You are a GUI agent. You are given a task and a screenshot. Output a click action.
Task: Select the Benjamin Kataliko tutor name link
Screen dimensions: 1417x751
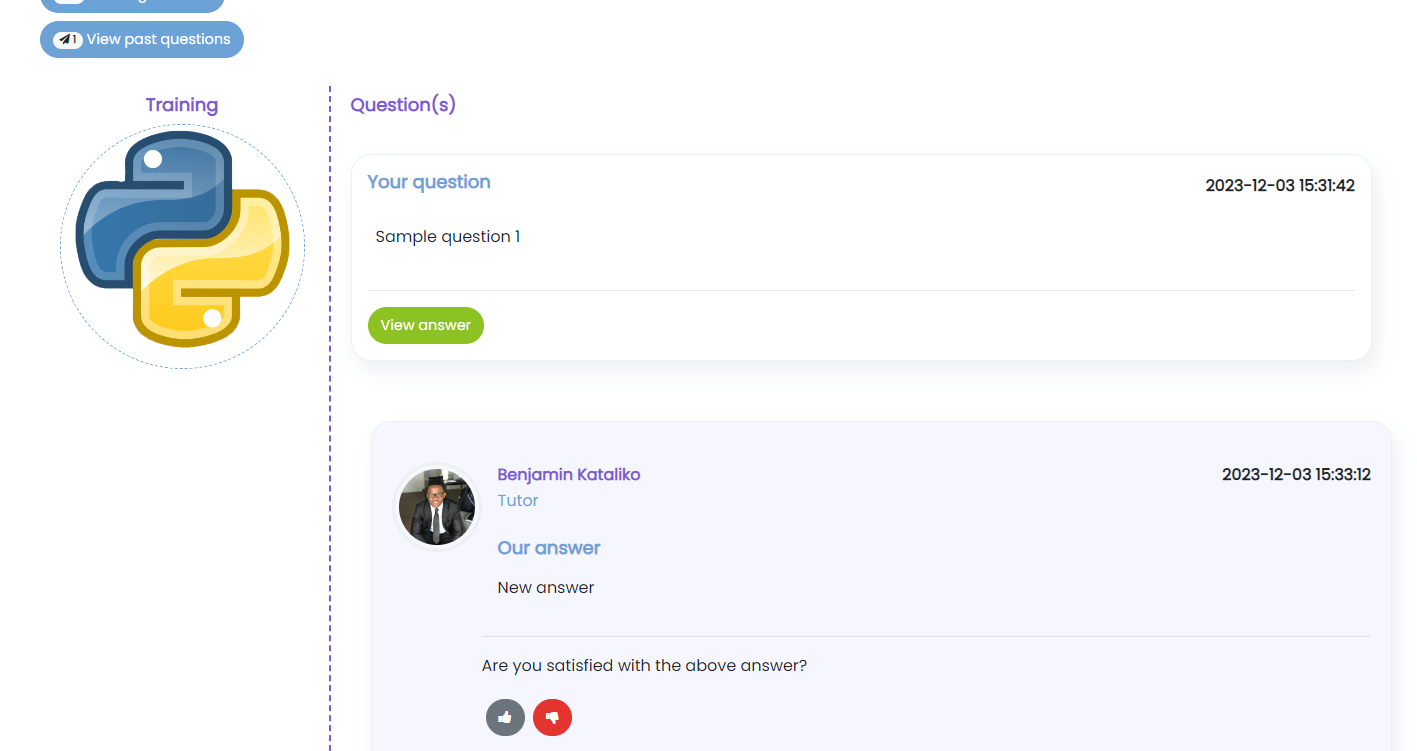click(x=568, y=474)
